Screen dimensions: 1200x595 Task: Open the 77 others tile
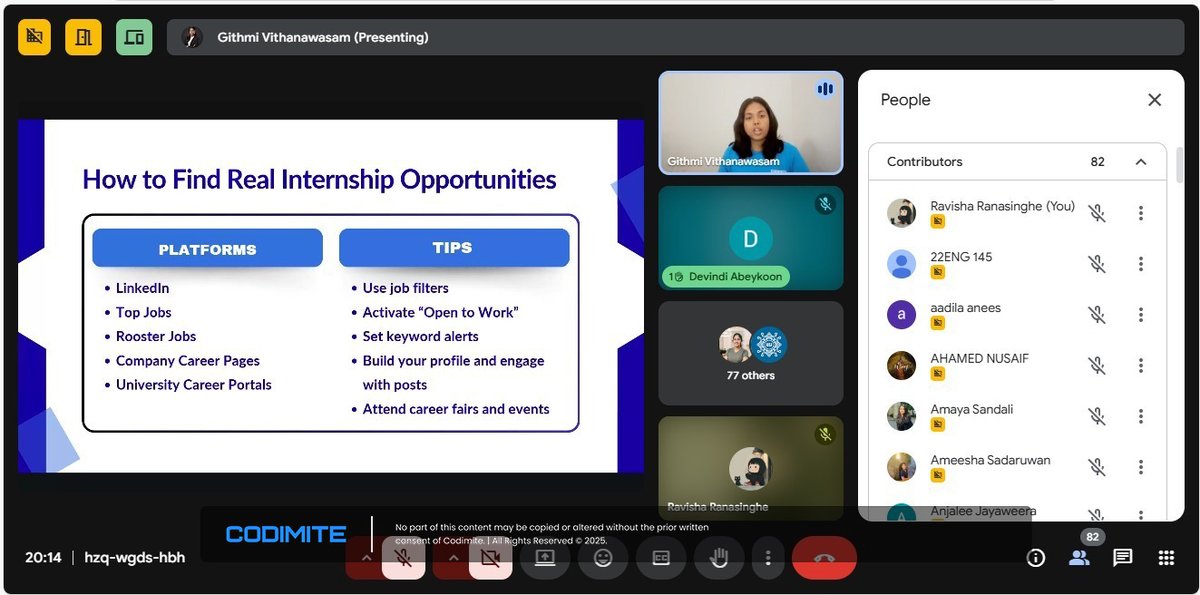[750, 353]
